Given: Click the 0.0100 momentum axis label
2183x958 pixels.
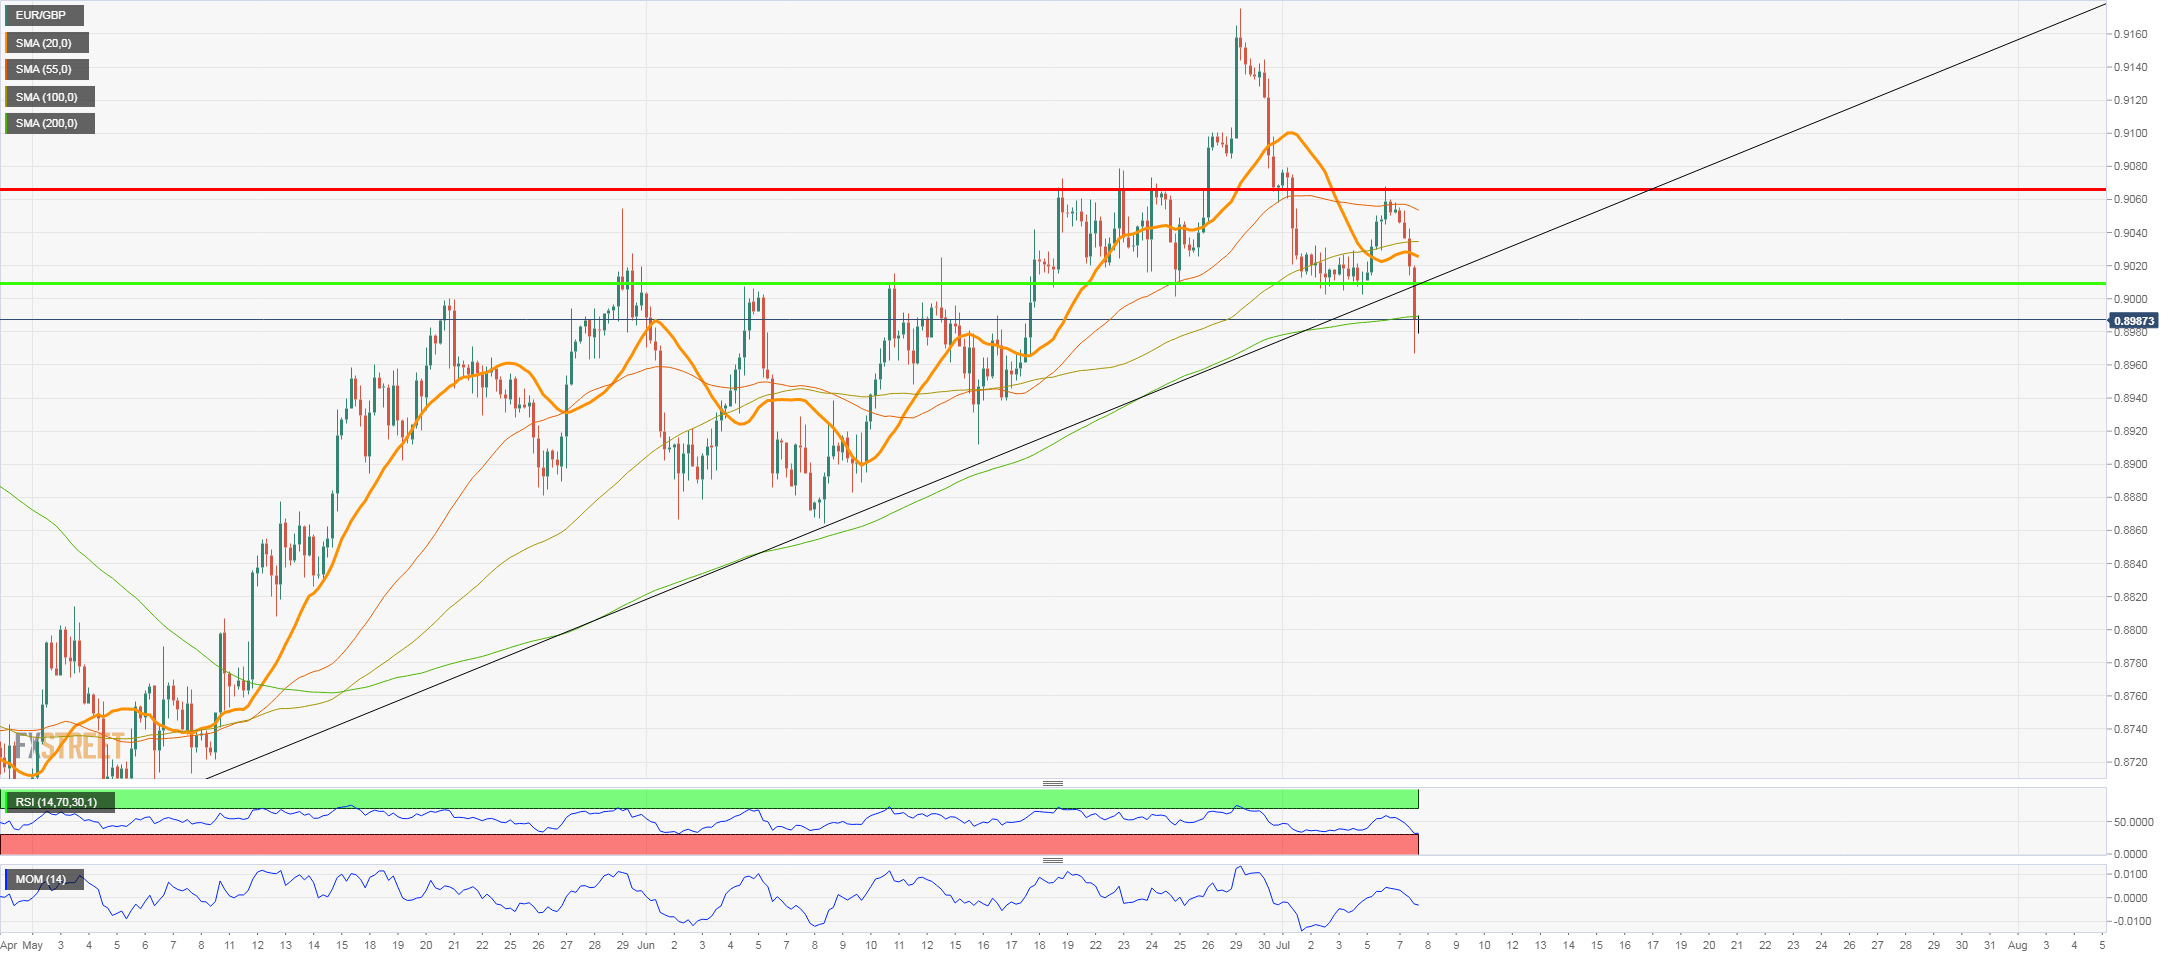Looking at the screenshot, I should click(2131, 874).
